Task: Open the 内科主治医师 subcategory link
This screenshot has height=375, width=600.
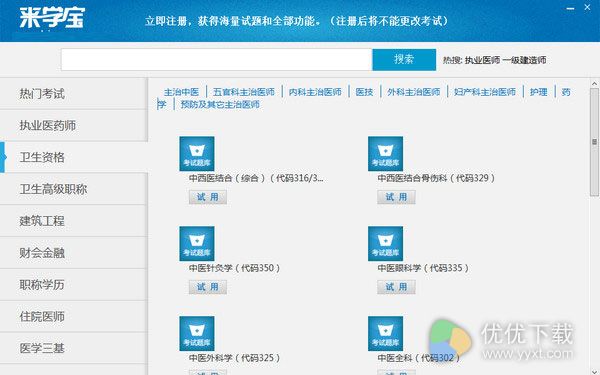Action: [315, 92]
